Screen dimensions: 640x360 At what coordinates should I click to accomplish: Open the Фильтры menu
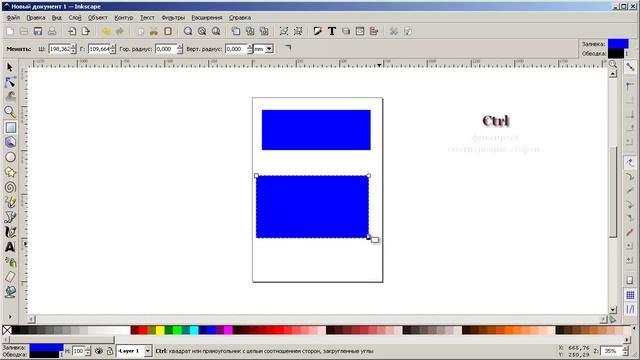point(173,18)
